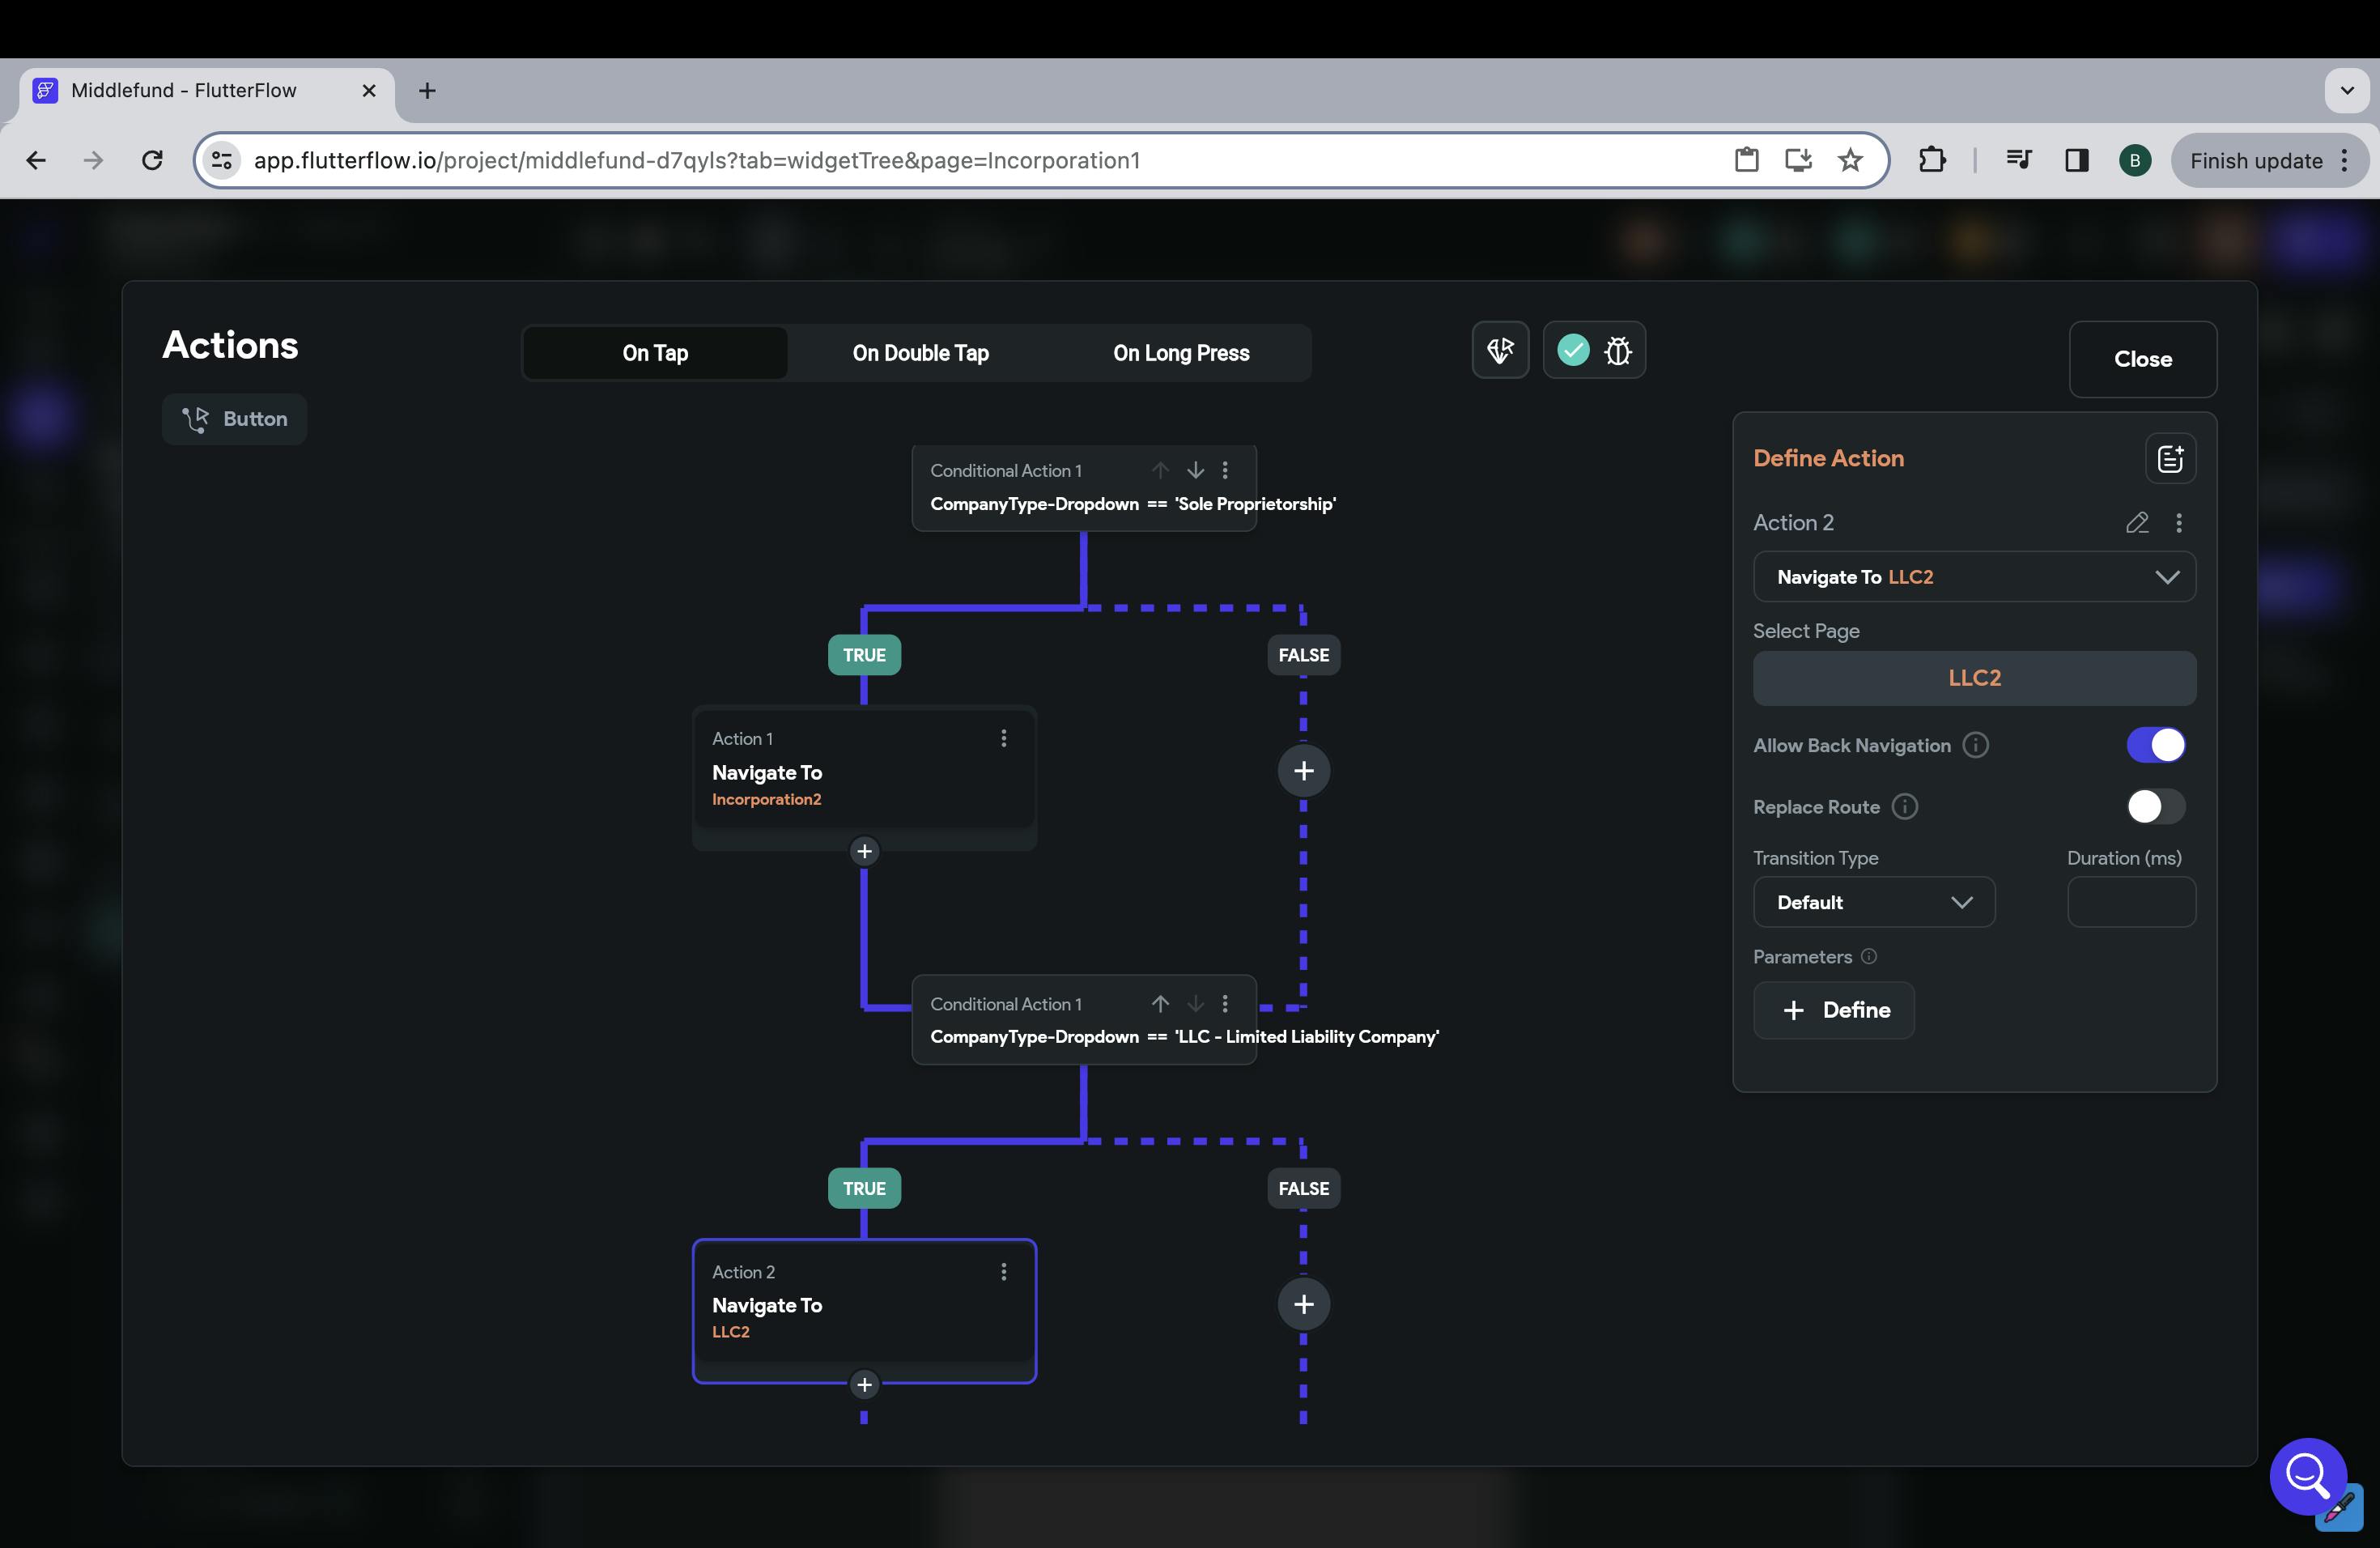Open the LLC Conditional Action options menu

1225,1003
